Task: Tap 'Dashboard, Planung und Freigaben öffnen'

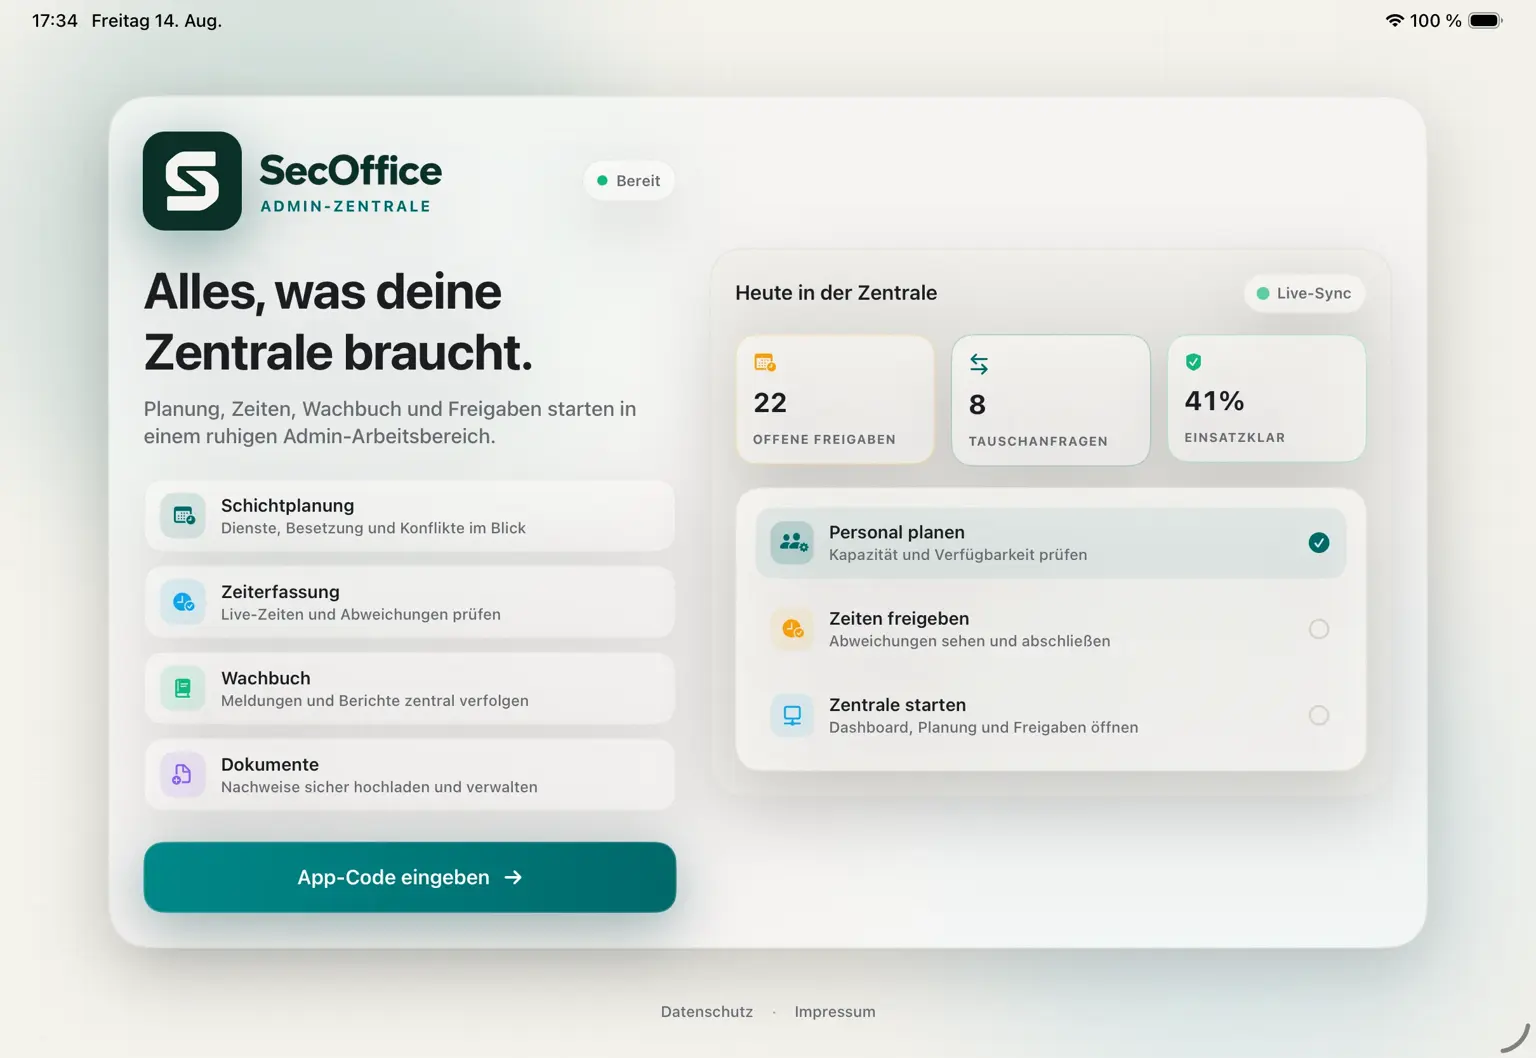Action: click(x=984, y=727)
